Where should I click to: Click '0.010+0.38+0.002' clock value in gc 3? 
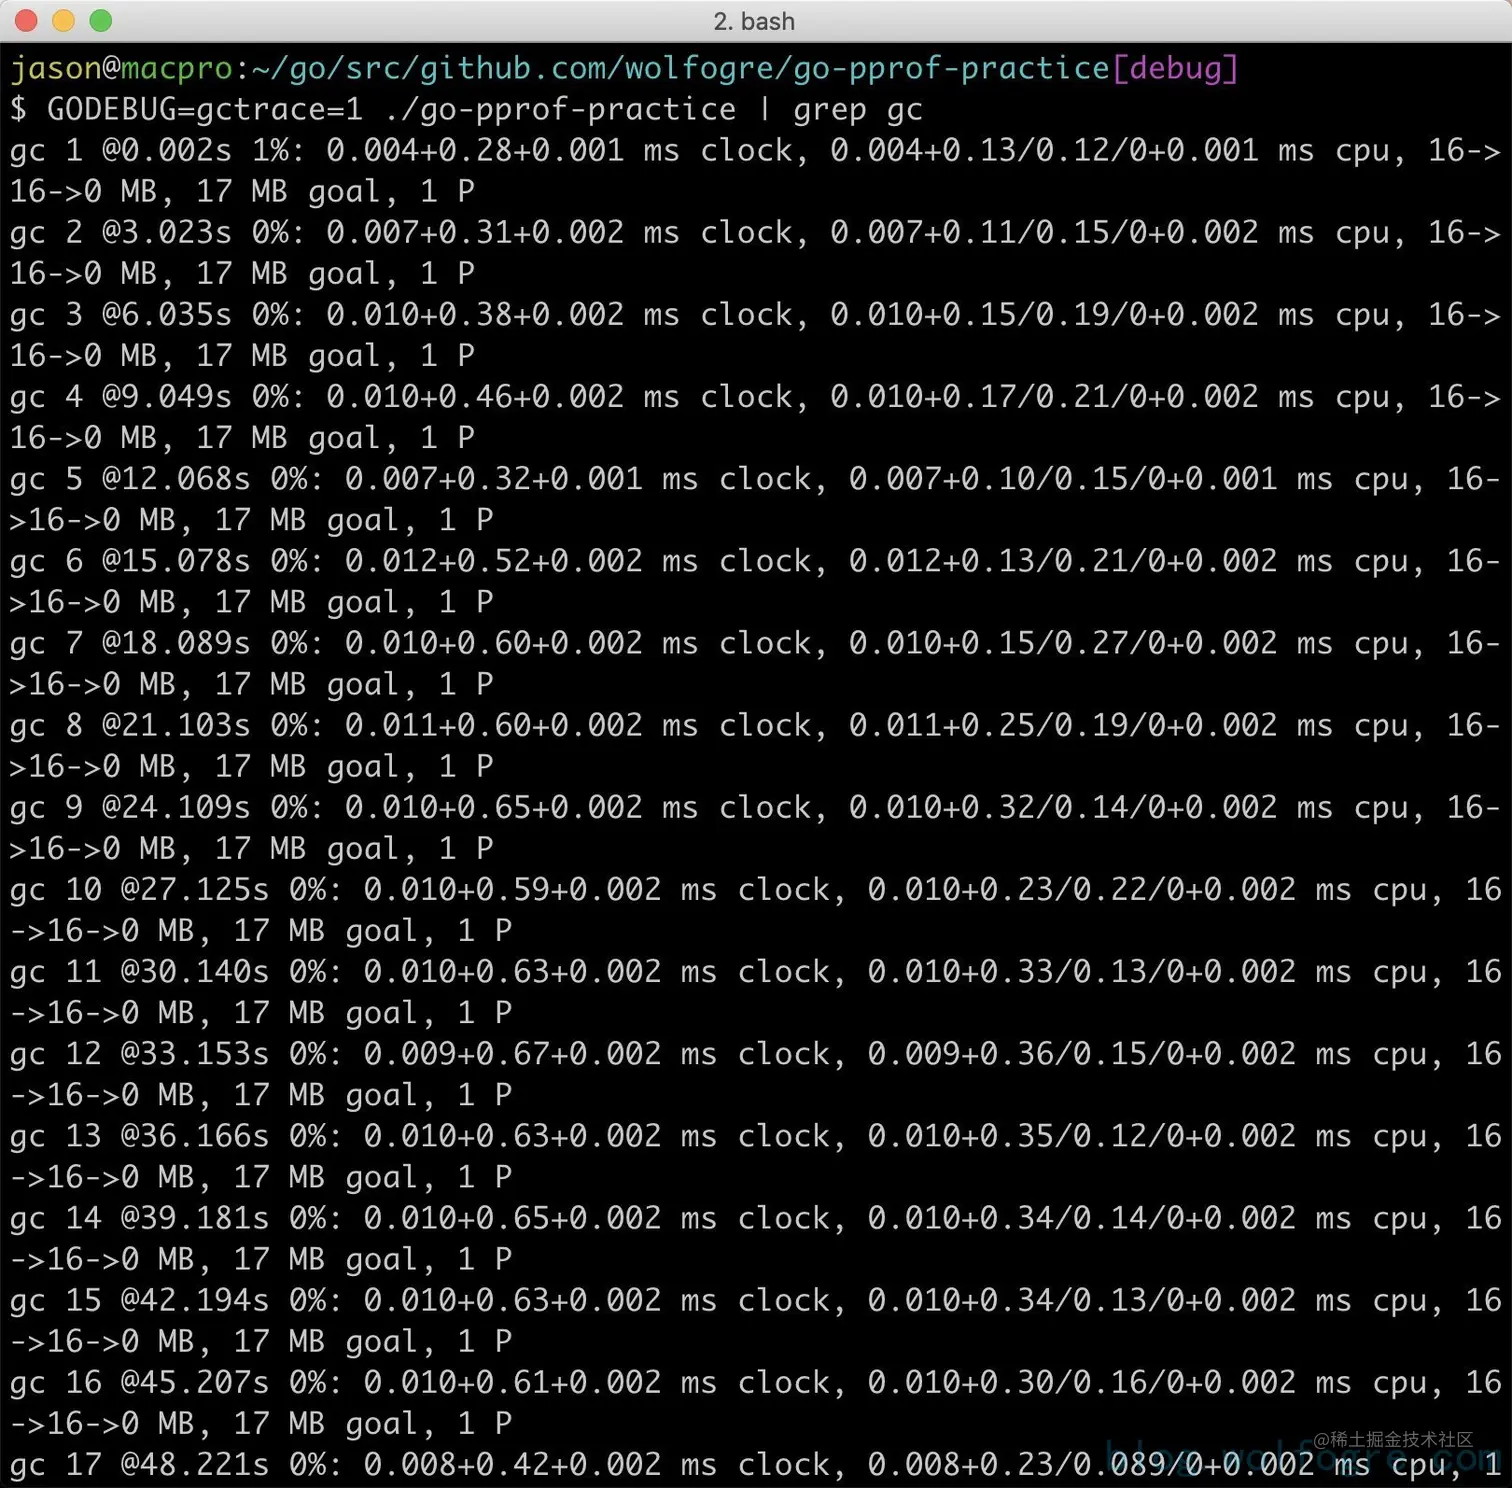click(x=475, y=314)
